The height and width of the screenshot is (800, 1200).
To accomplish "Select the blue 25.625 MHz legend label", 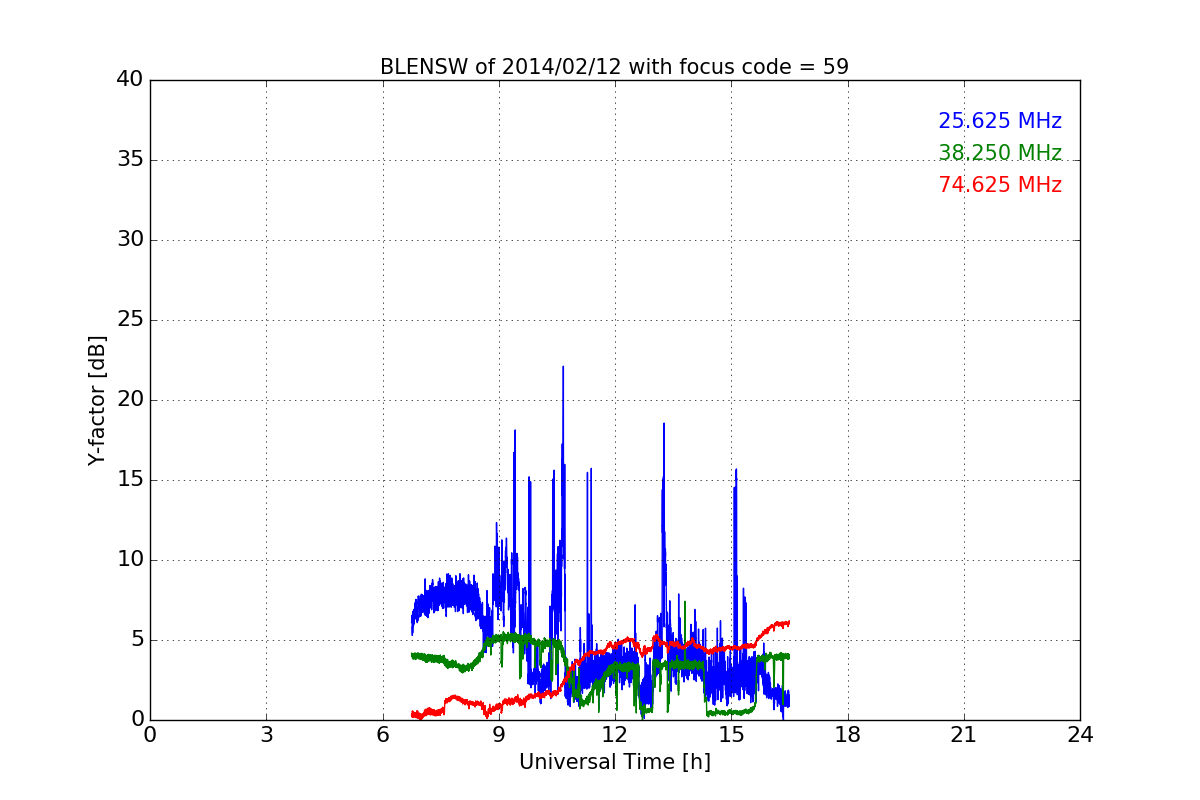I will tap(1000, 121).
